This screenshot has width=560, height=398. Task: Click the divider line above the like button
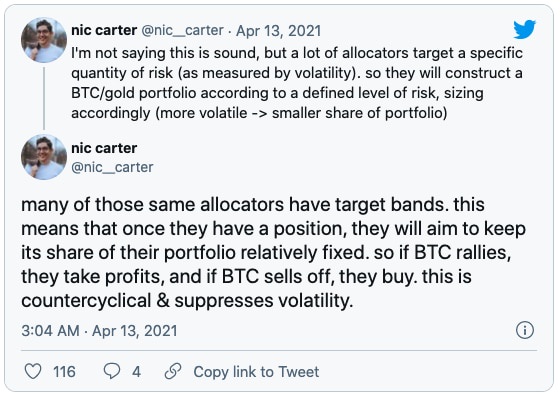(279, 350)
